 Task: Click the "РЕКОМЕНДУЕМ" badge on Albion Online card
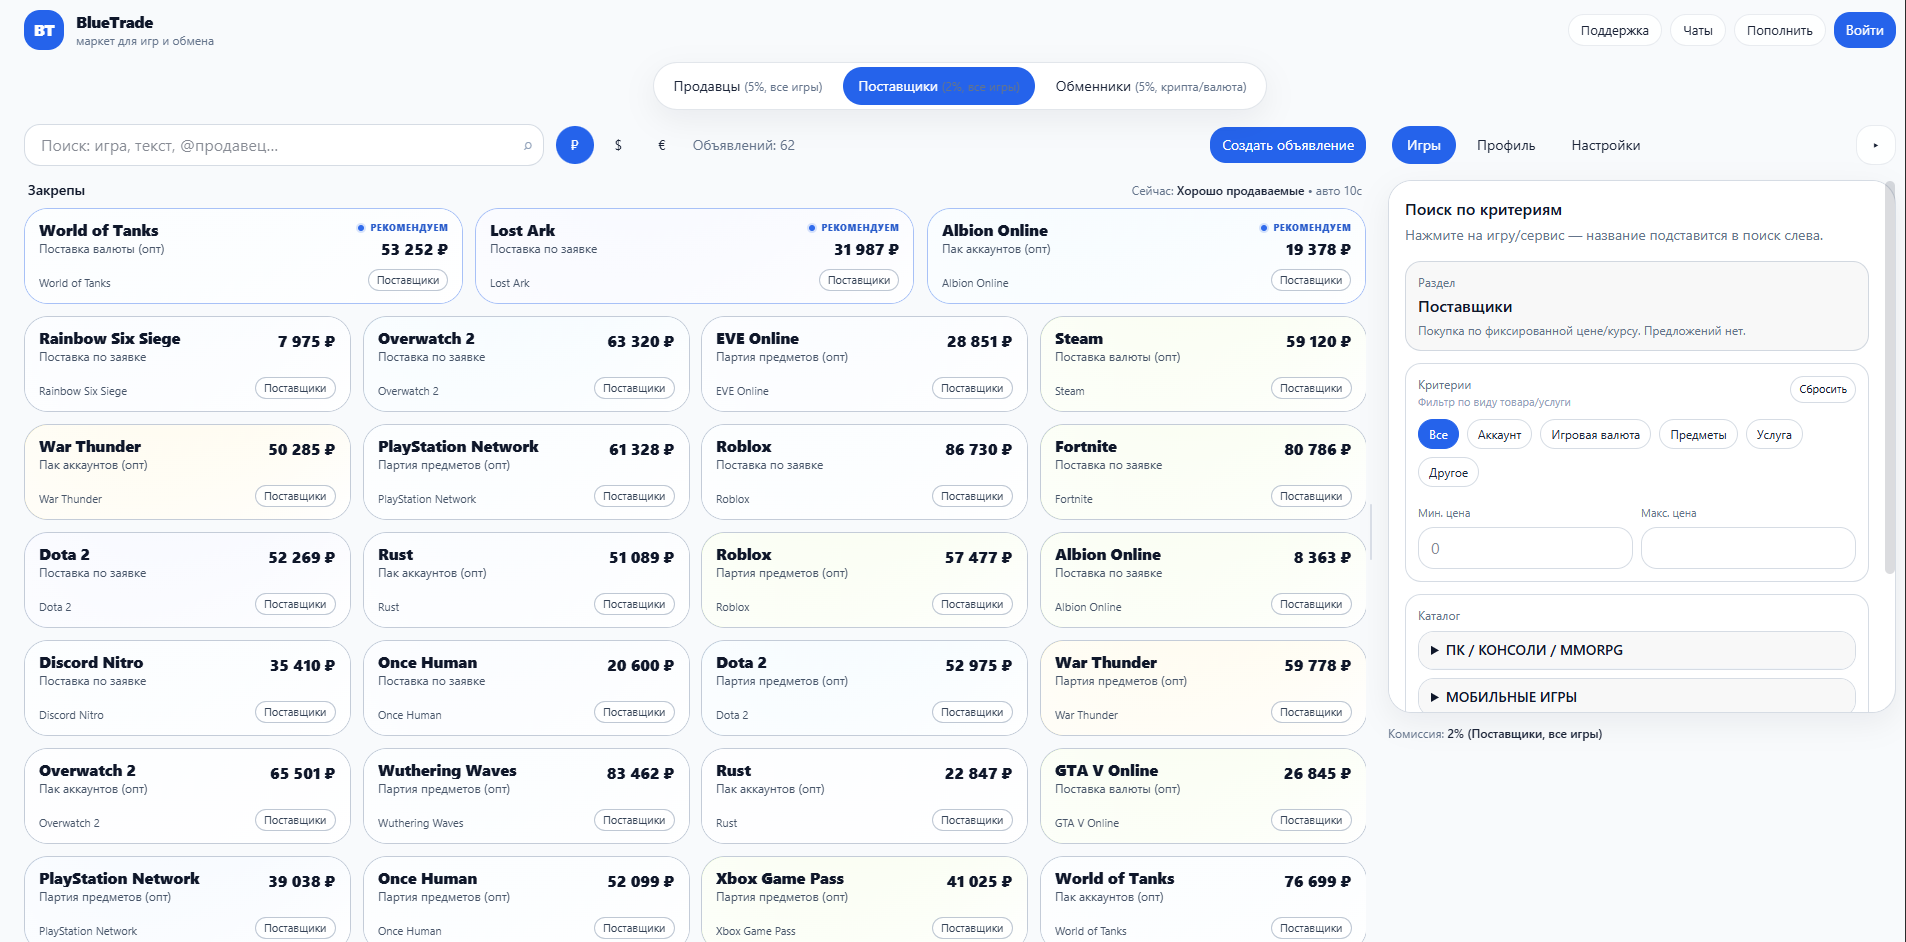coord(1305,228)
